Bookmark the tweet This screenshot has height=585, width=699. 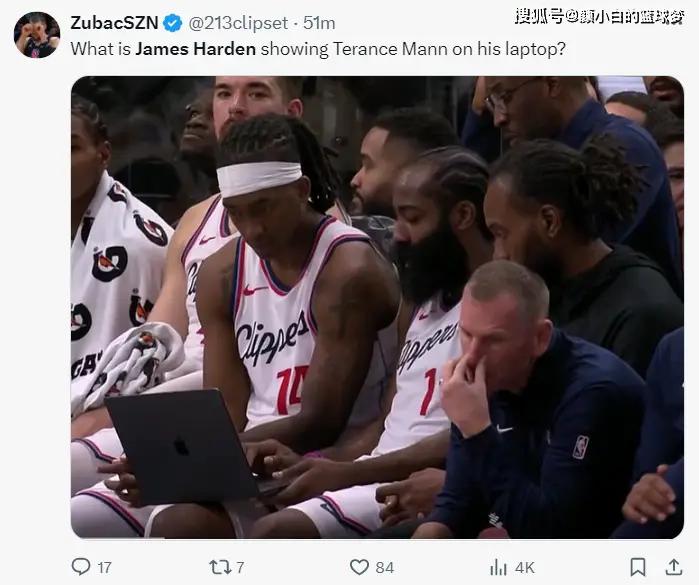tap(638, 567)
